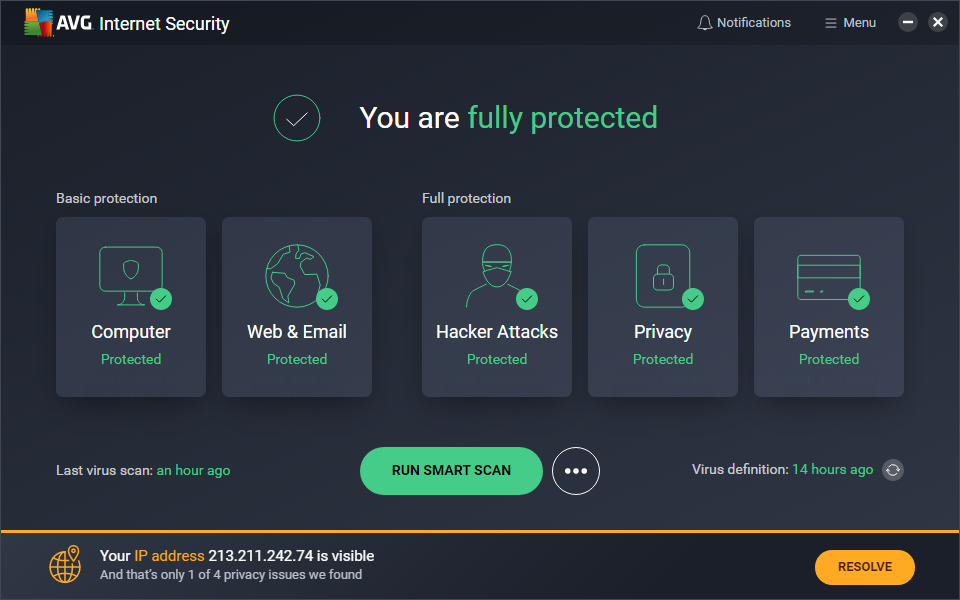Click the Privacy padlock icon
This screenshot has width=960, height=600.
tap(662, 275)
